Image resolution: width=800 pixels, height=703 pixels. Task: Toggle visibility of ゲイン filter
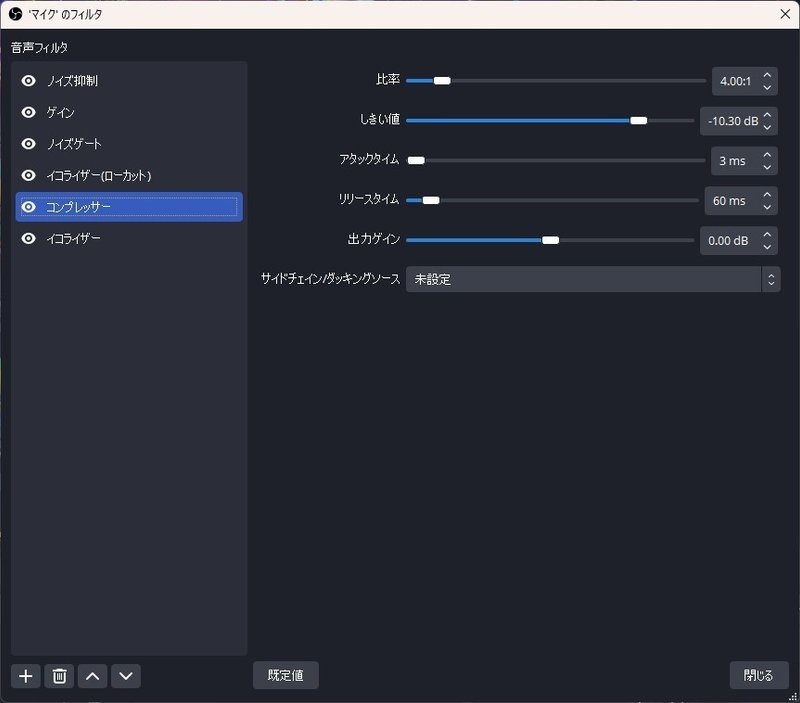click(29, 112)
